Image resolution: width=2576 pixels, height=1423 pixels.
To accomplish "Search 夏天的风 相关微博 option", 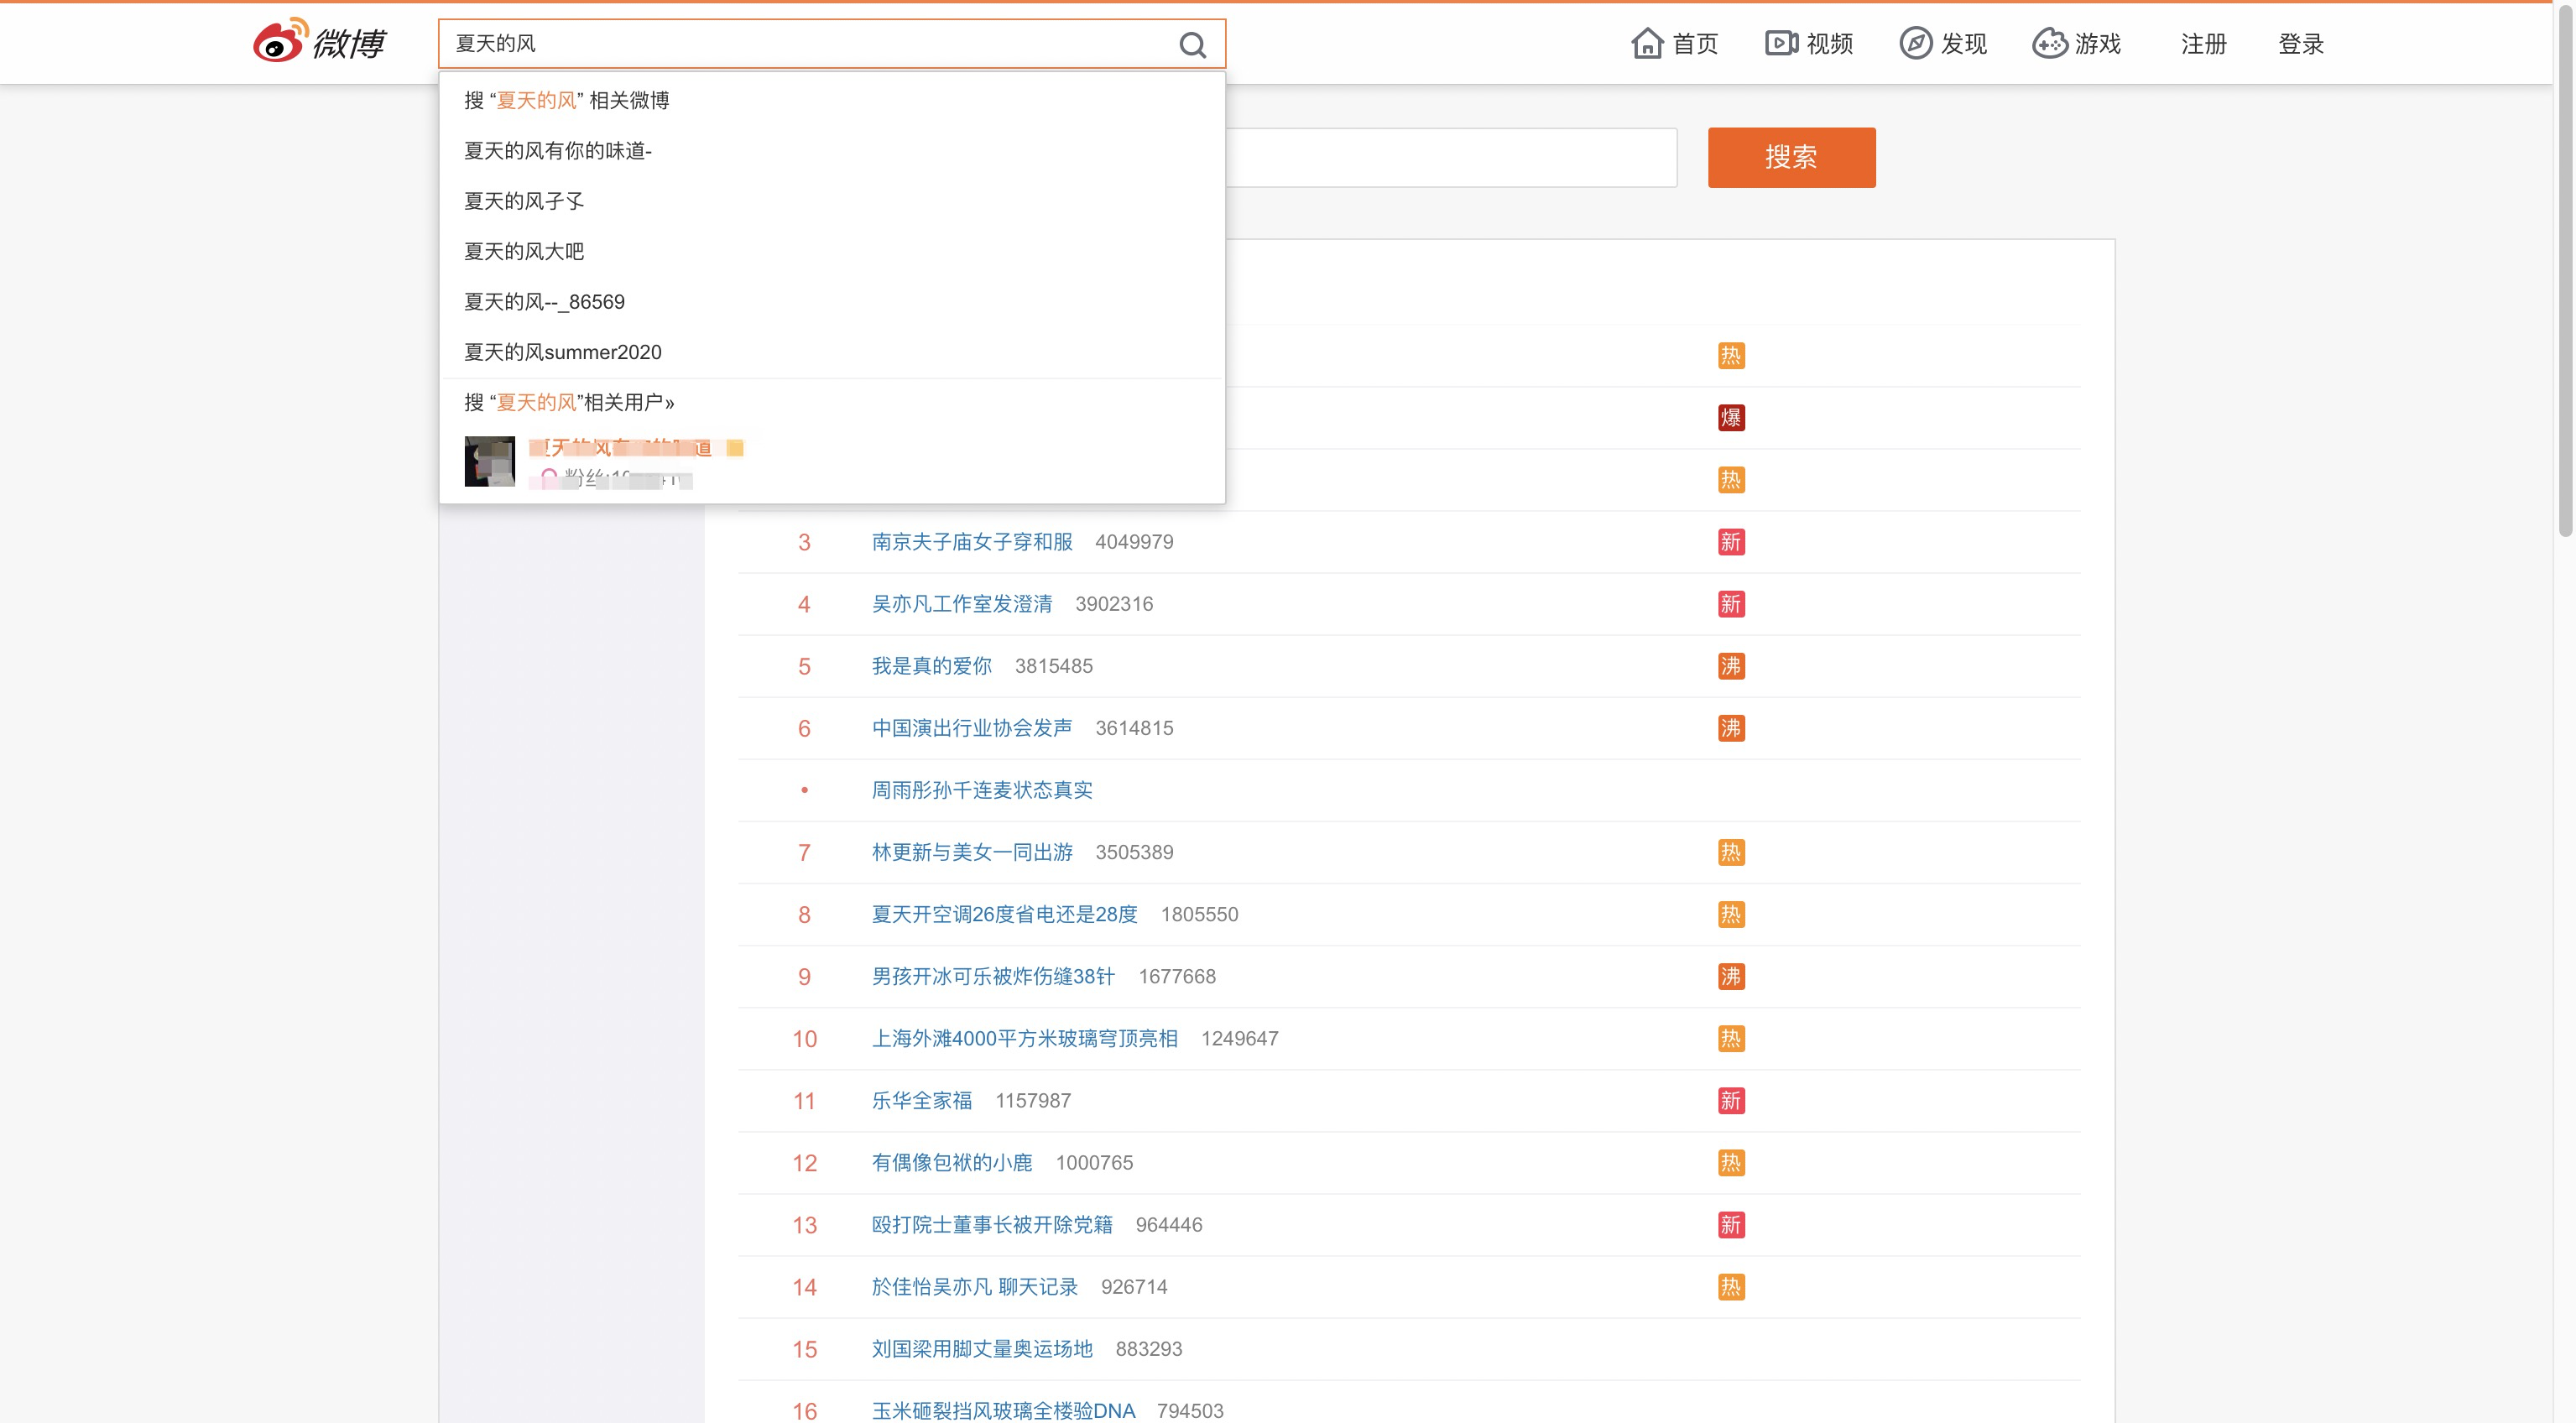I will pyautogui.click(x=567, y=101).
